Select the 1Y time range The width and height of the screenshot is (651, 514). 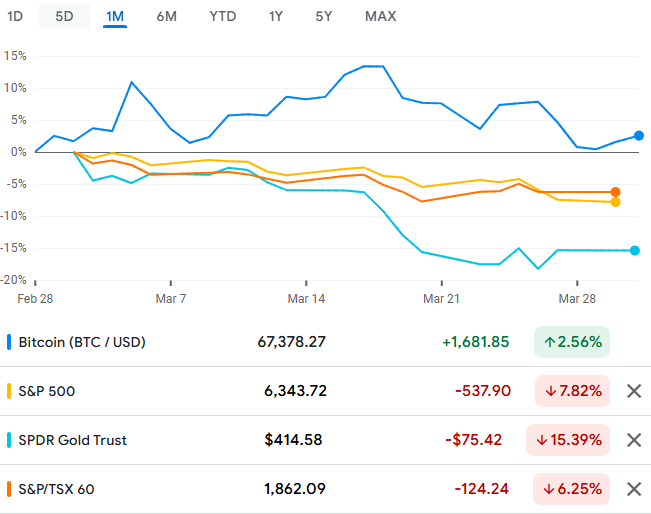point(276,16)
